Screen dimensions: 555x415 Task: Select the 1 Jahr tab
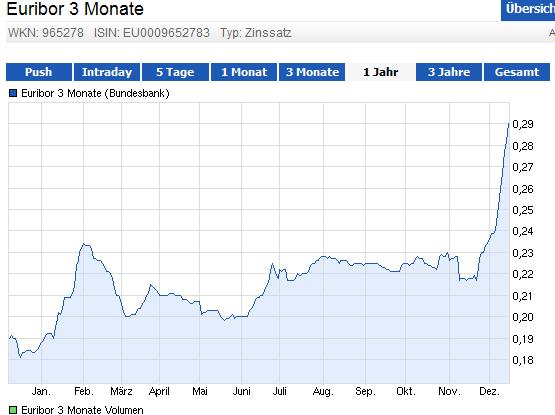(x=381, y=72)
